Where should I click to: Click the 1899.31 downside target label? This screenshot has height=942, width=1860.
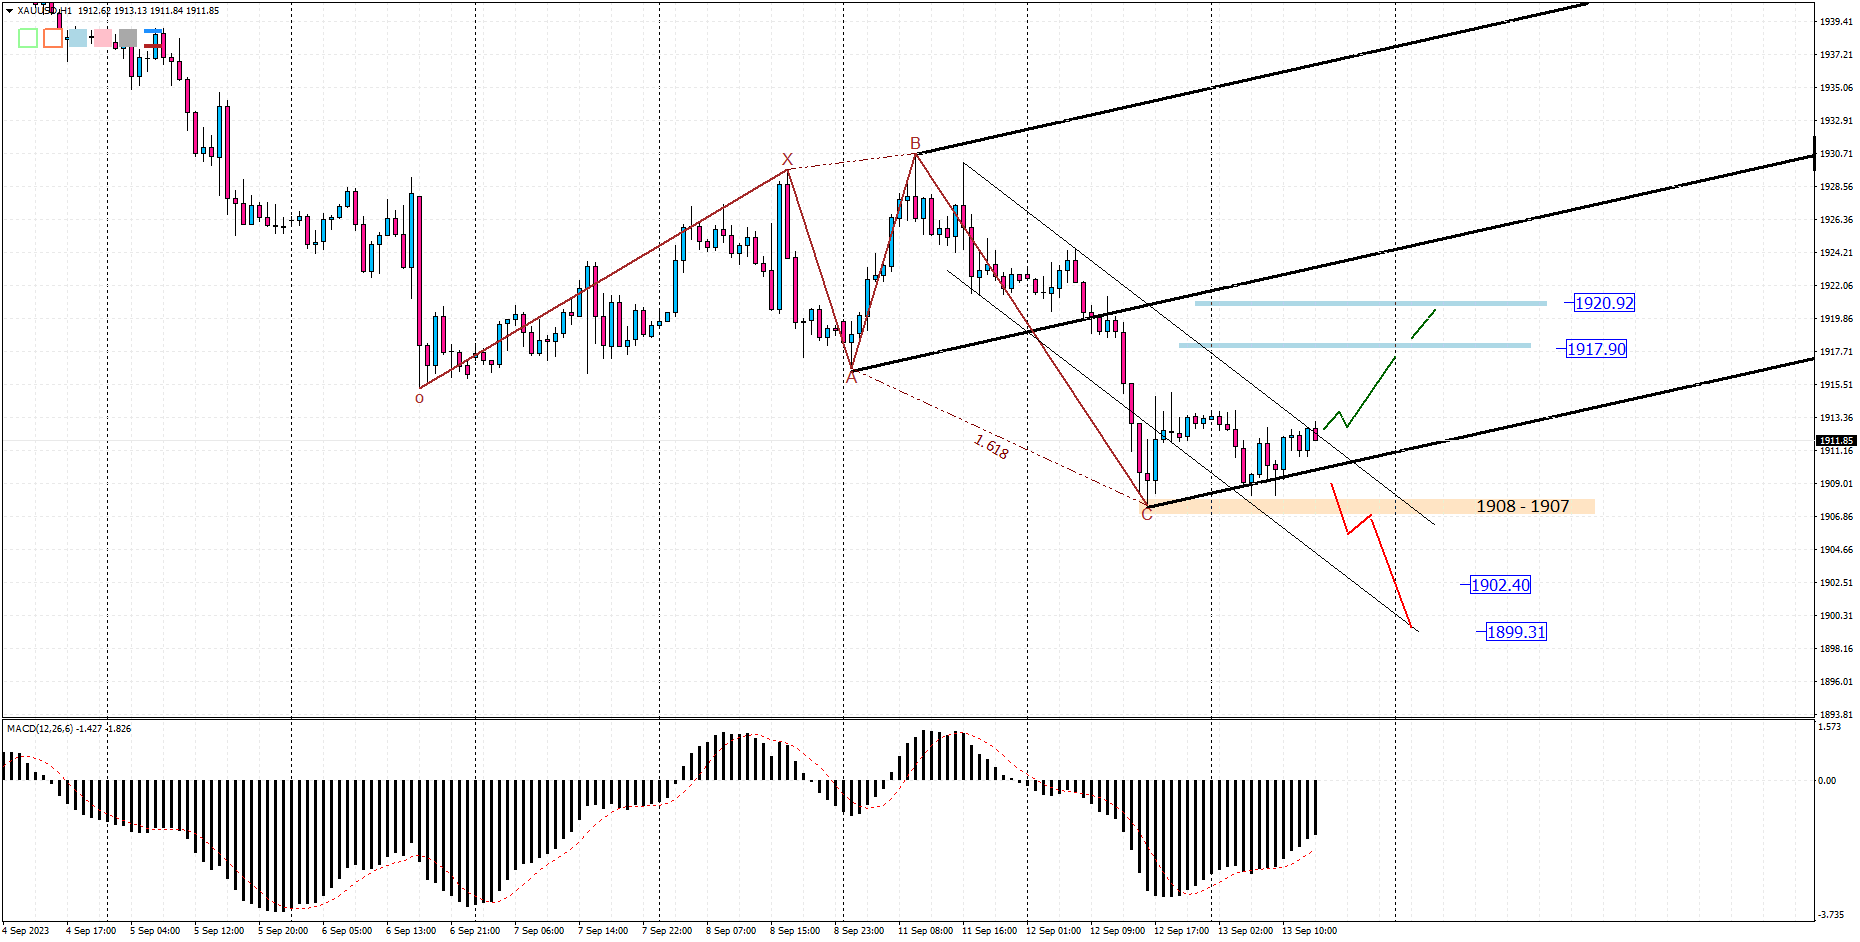[x=1516, y=632]
